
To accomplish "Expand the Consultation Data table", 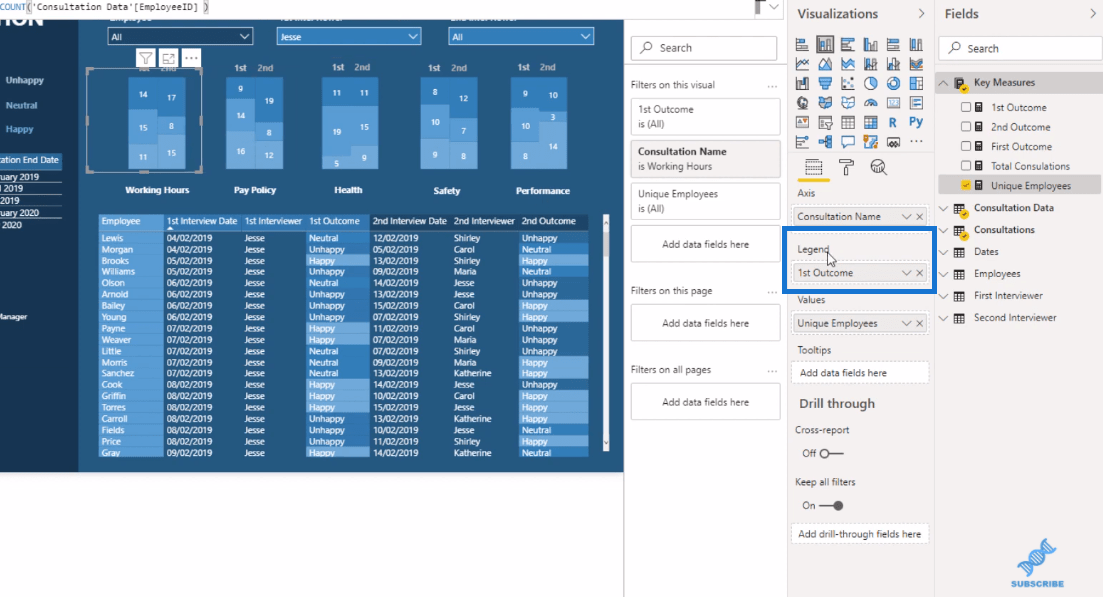I will click(943, 208).
